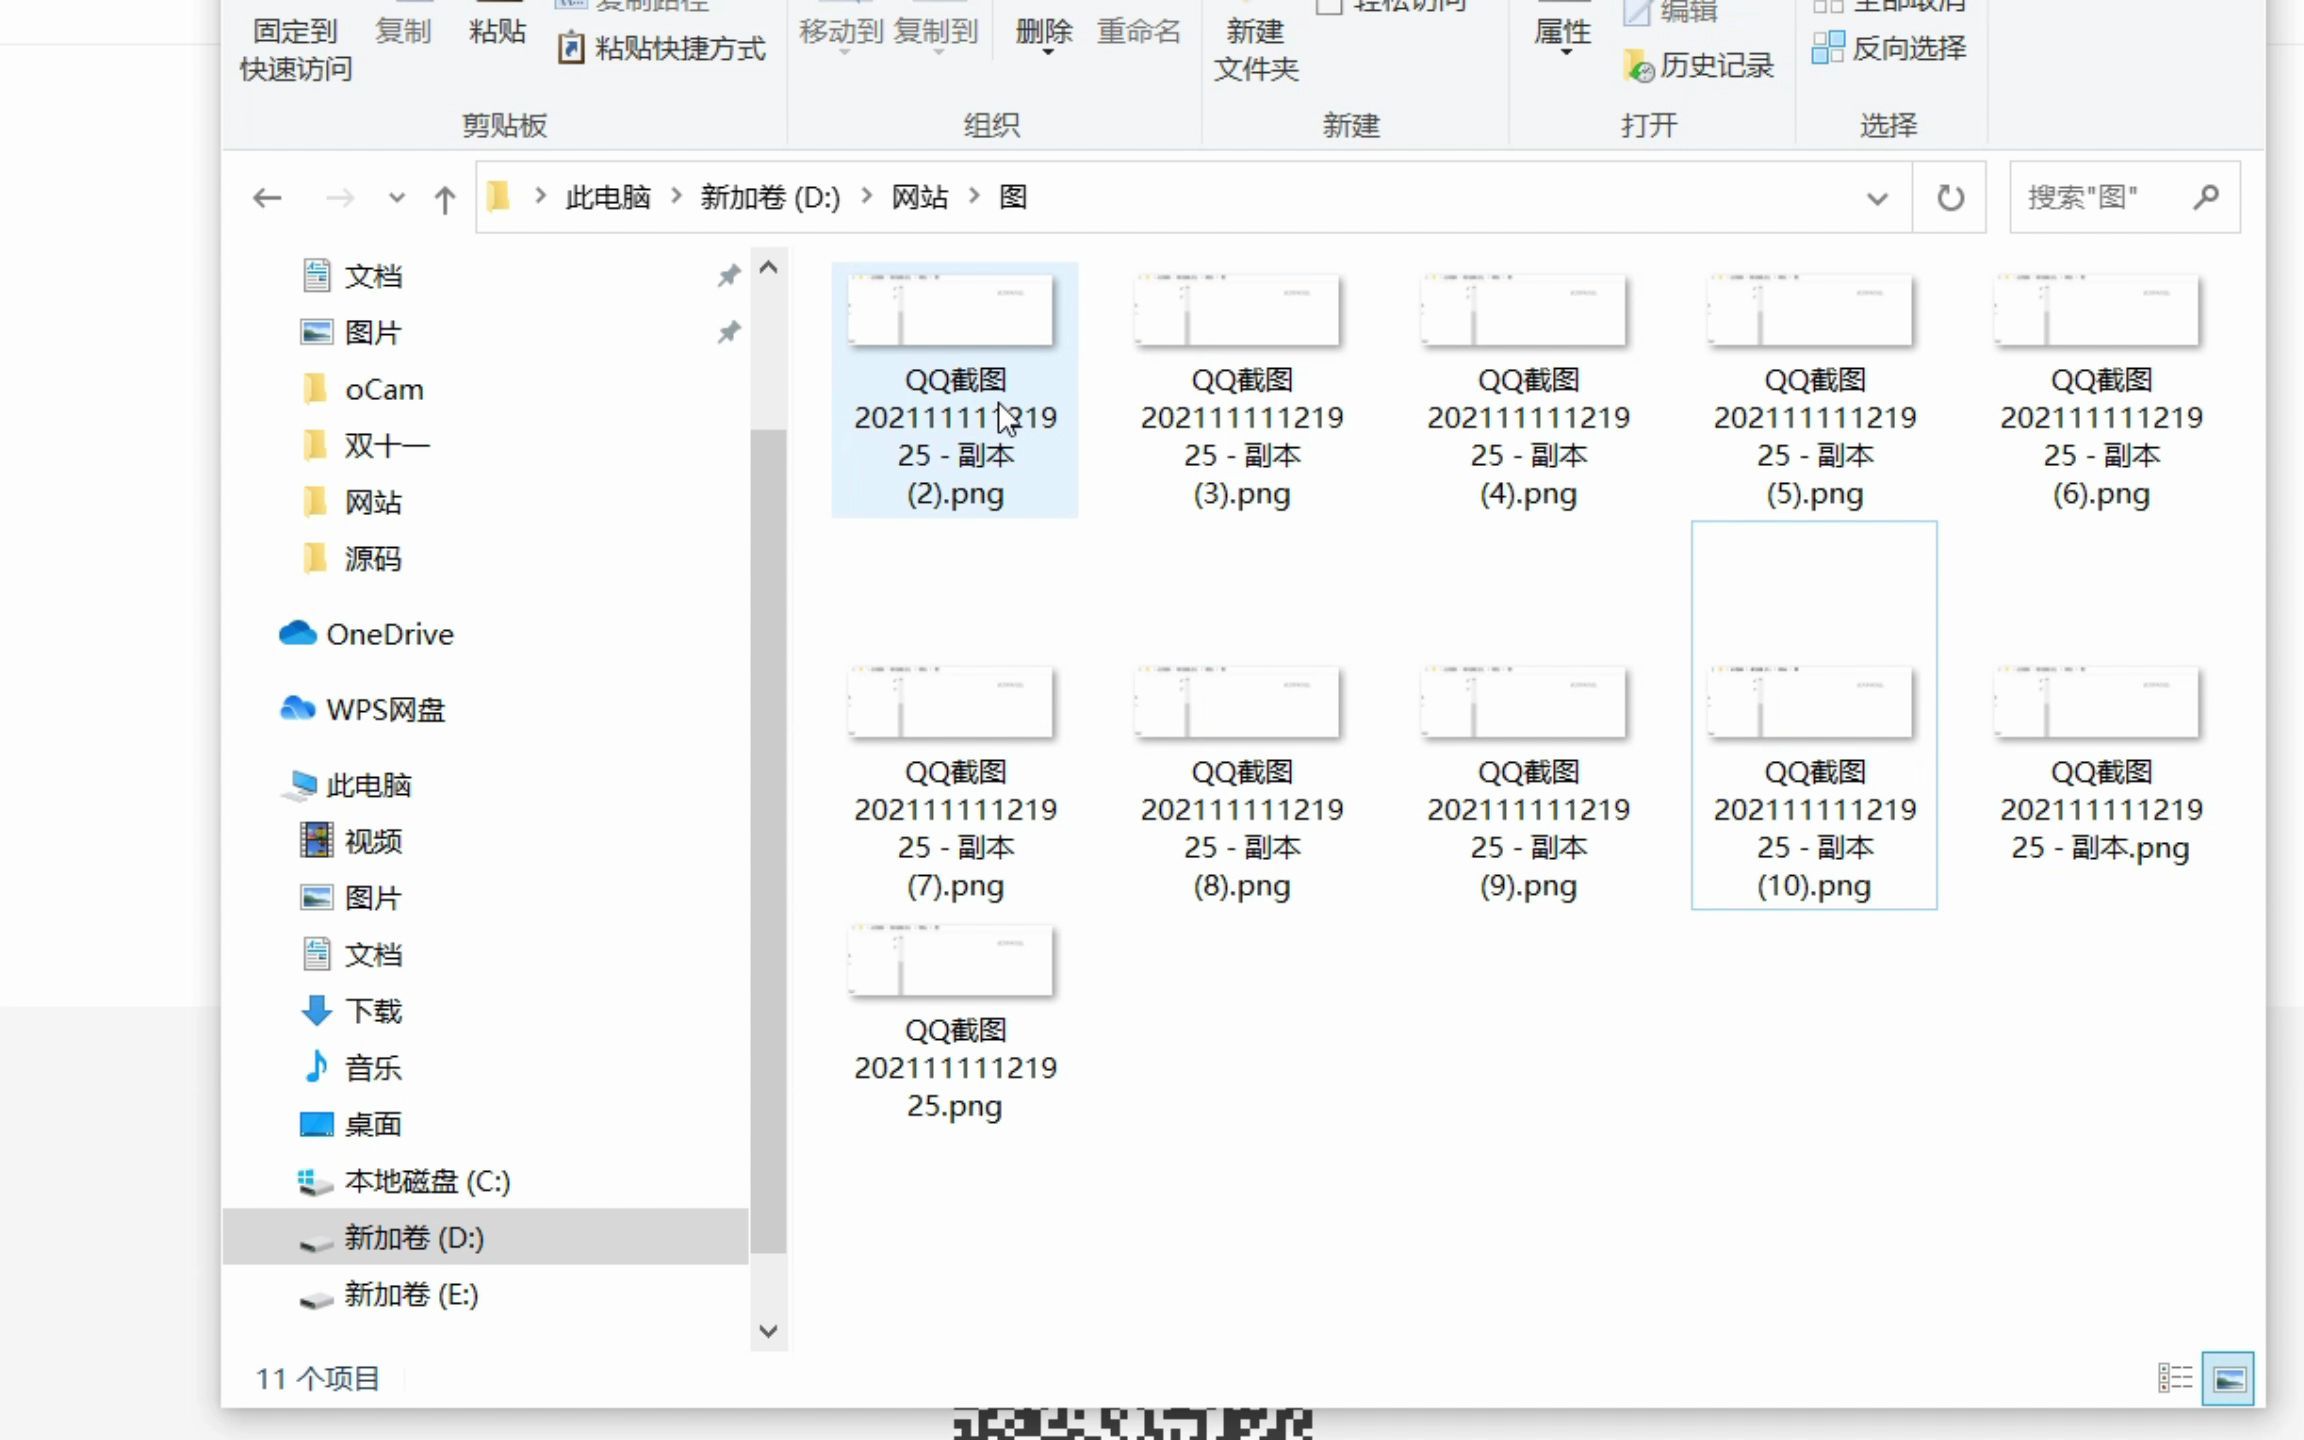Open the oCam folder in sidebar
The width and height of the screenshot is (2304, 1440).
383,389
